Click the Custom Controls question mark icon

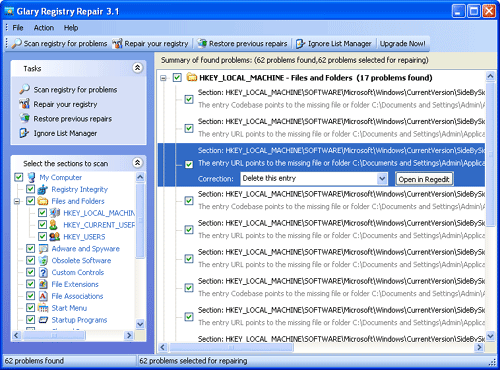pyautogui.click(x=43, y=272)
